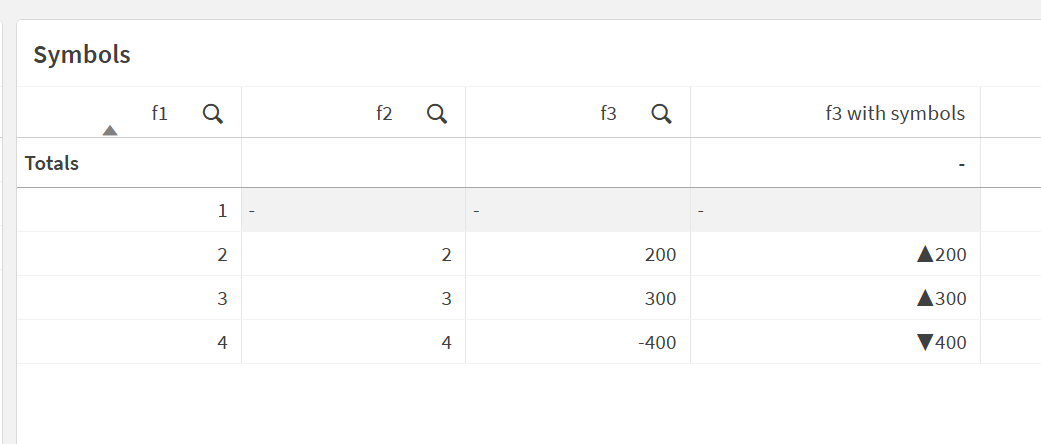Sort by the f3 column header

coord(608,114)
